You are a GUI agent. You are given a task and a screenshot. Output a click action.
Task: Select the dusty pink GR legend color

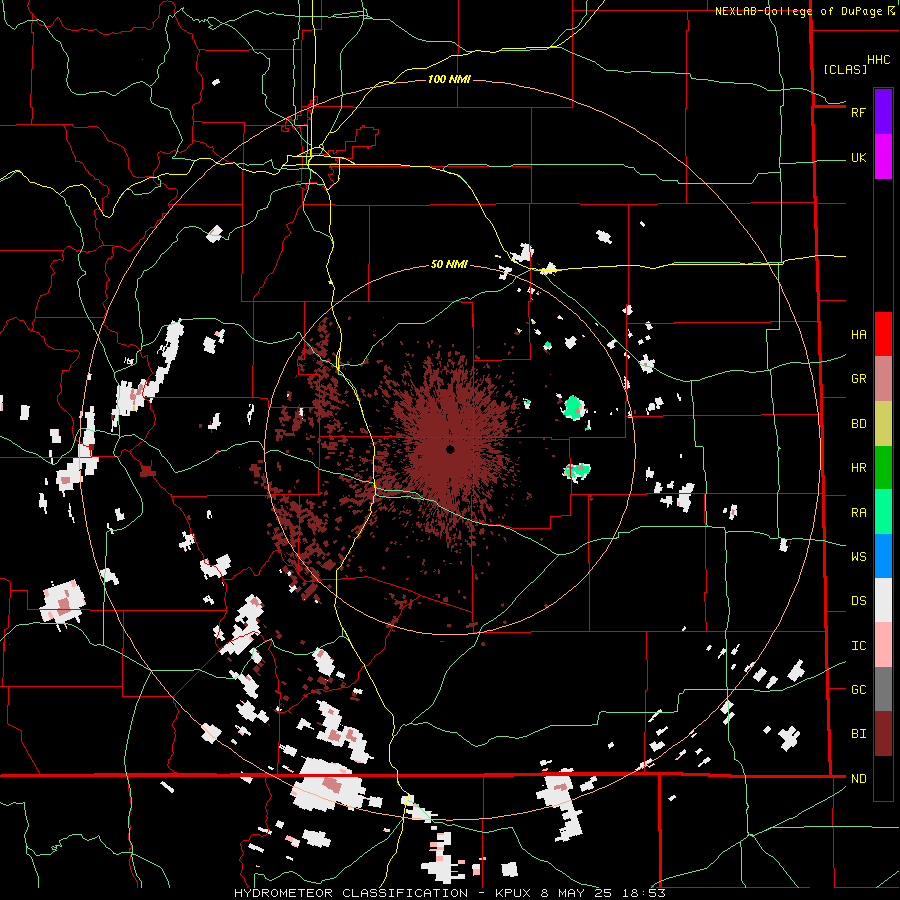coord(883,378)
